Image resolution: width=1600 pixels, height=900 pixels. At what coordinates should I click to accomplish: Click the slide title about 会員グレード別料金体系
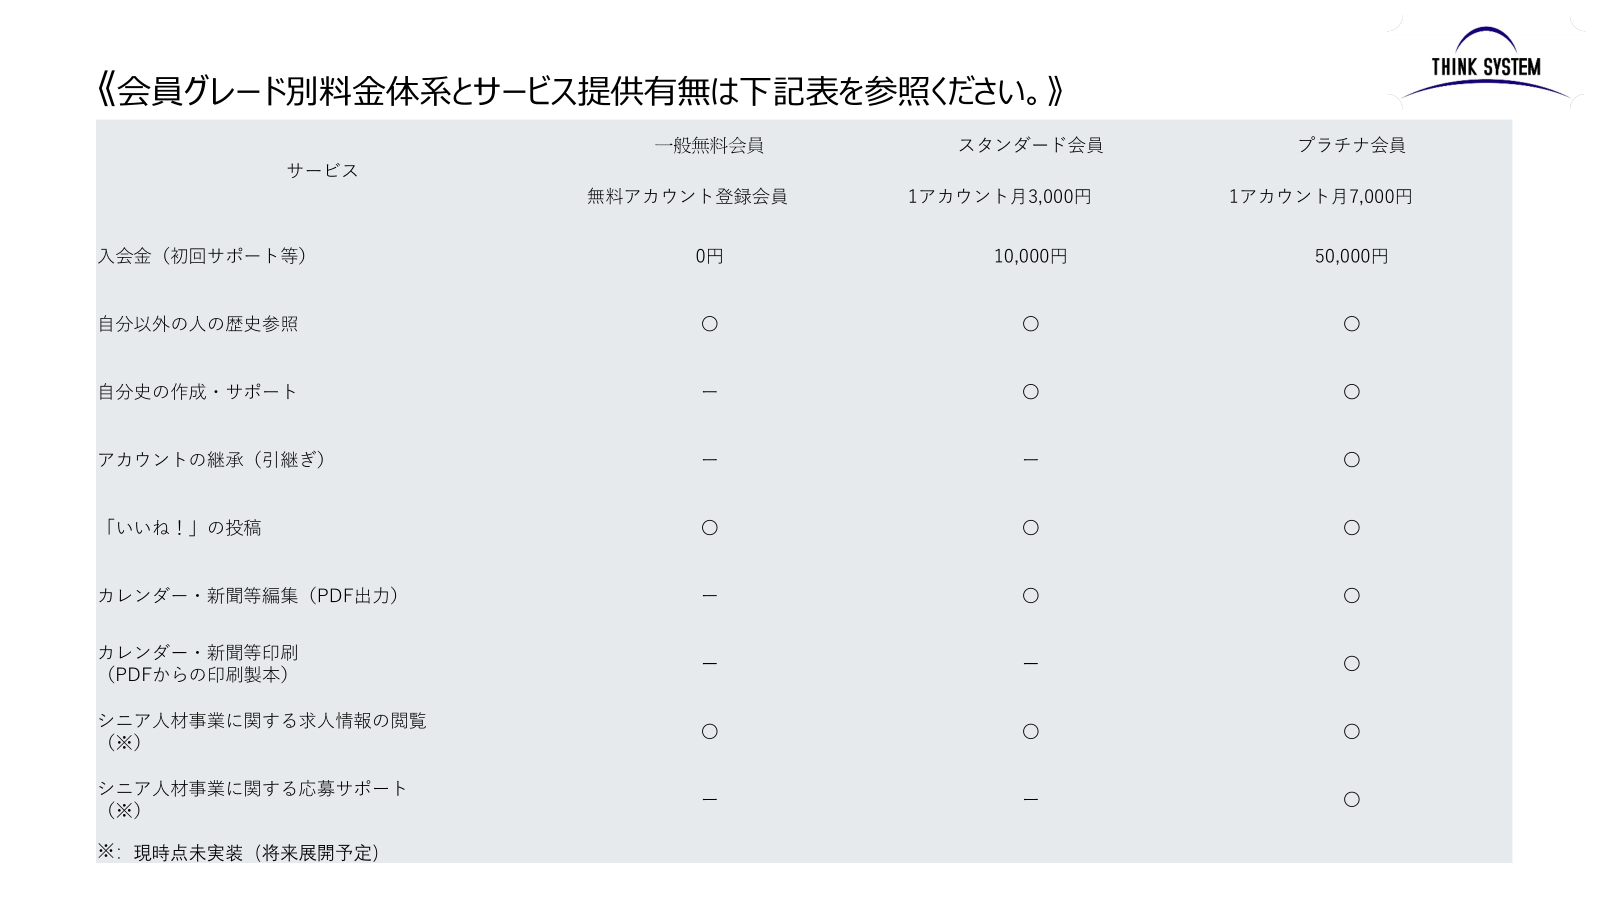coord(580,91)
